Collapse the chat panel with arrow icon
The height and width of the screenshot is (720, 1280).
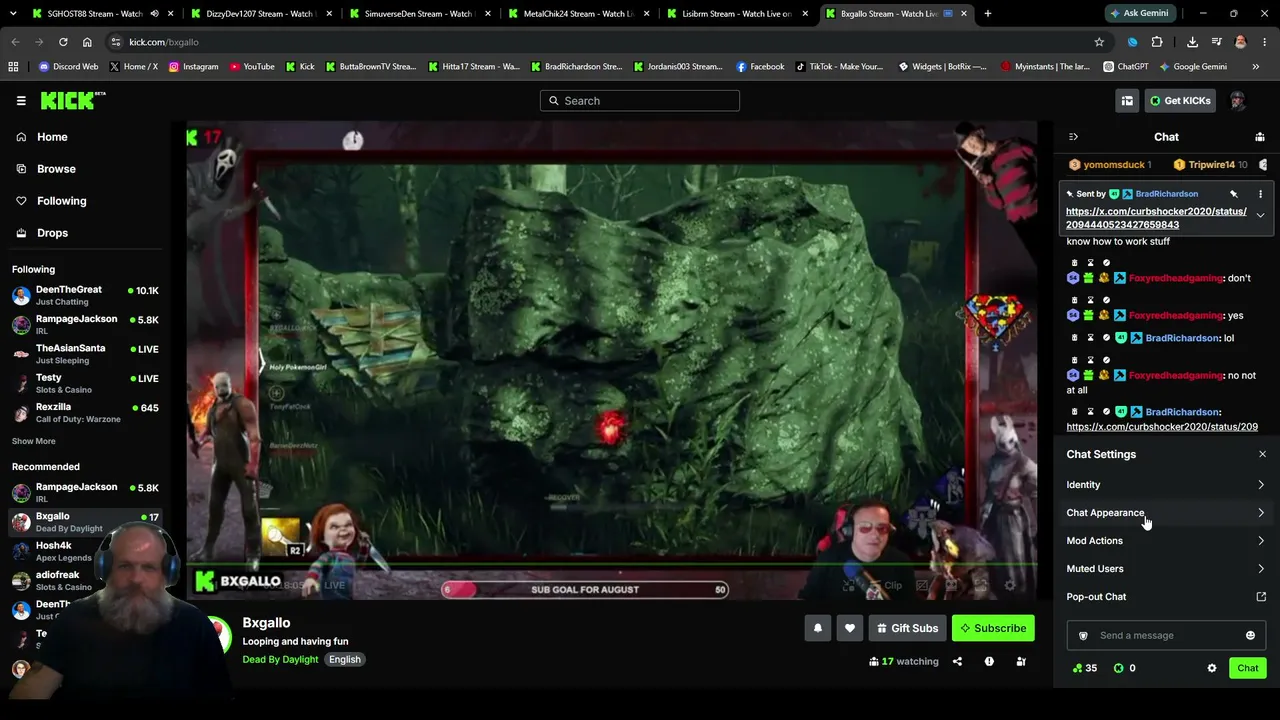point(1073,137)
